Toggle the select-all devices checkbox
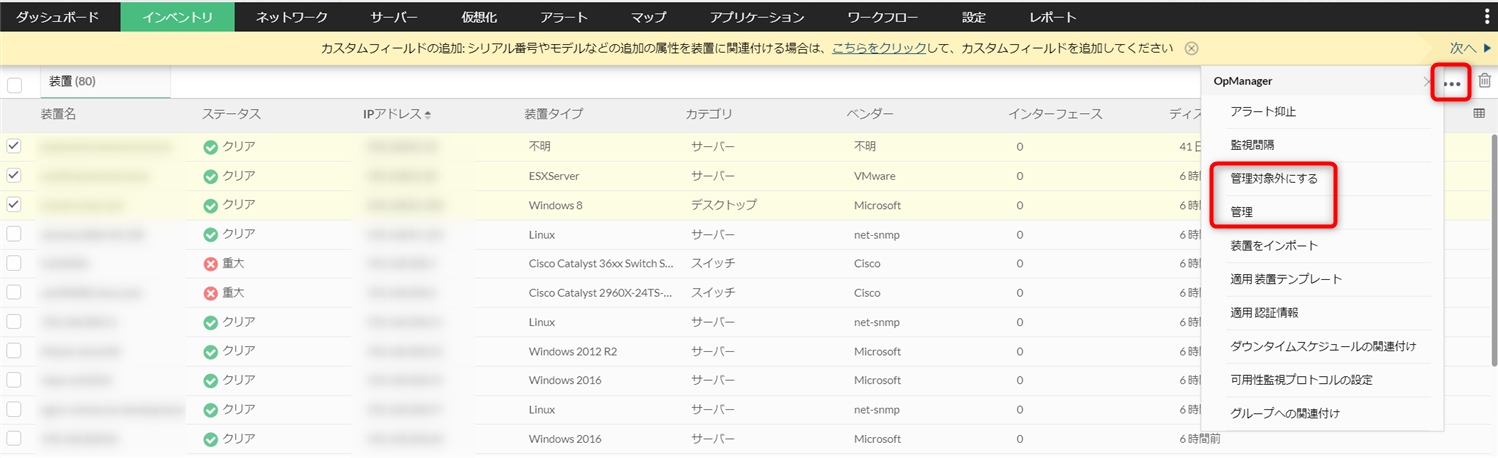The height and width of the screenshot is (458, 1498). pyautogui.click(x=14, y=84)
